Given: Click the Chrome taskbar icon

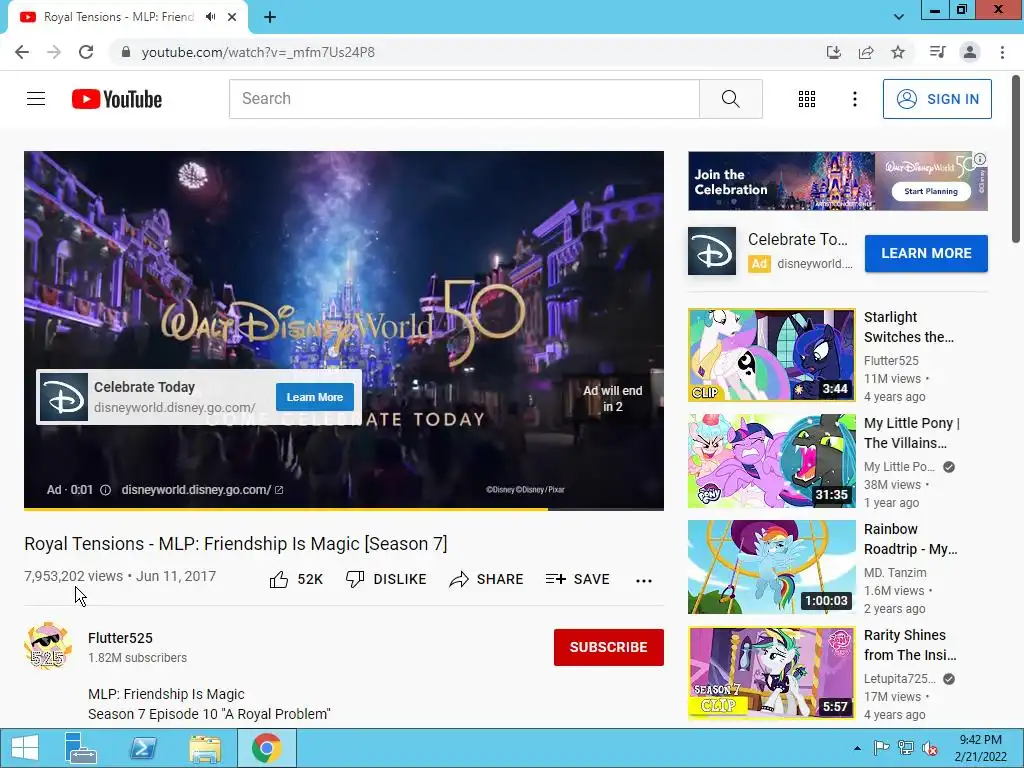Looking at the screenshot, I should click(266, 748).
